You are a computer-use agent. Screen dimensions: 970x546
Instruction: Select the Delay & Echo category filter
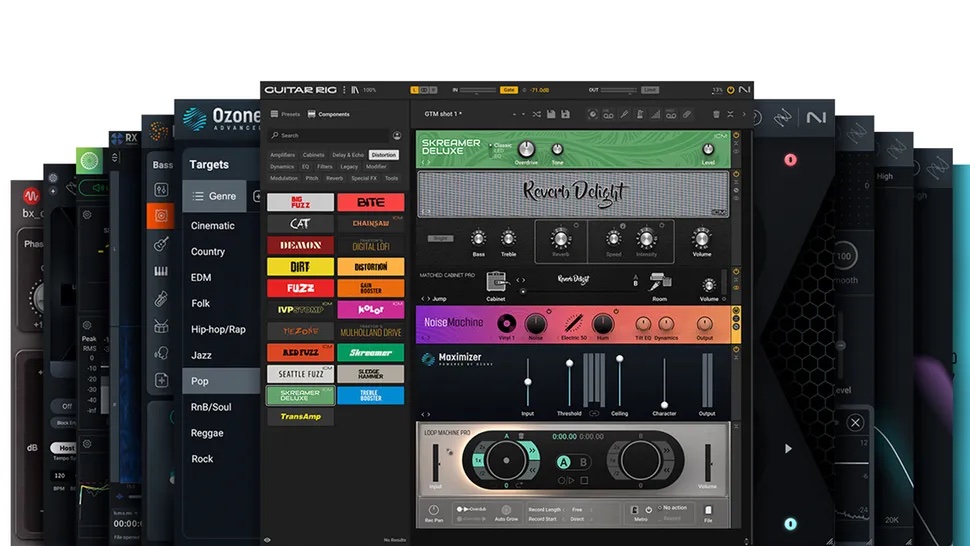348,155
